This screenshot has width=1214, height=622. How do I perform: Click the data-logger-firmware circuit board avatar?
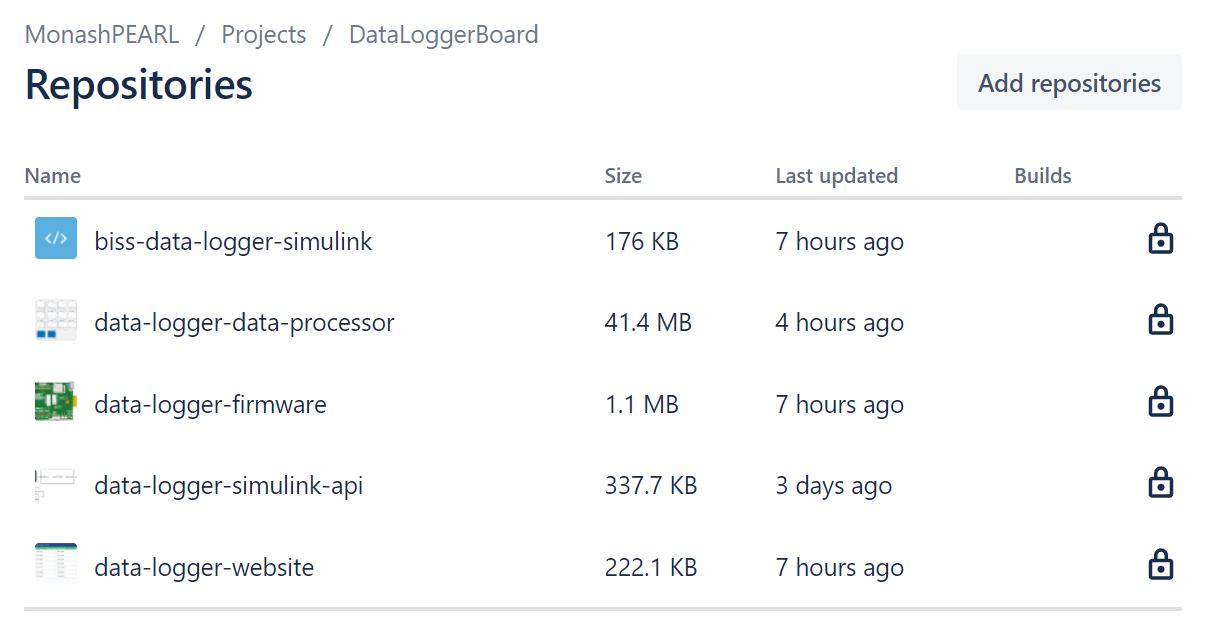point(56,402)
